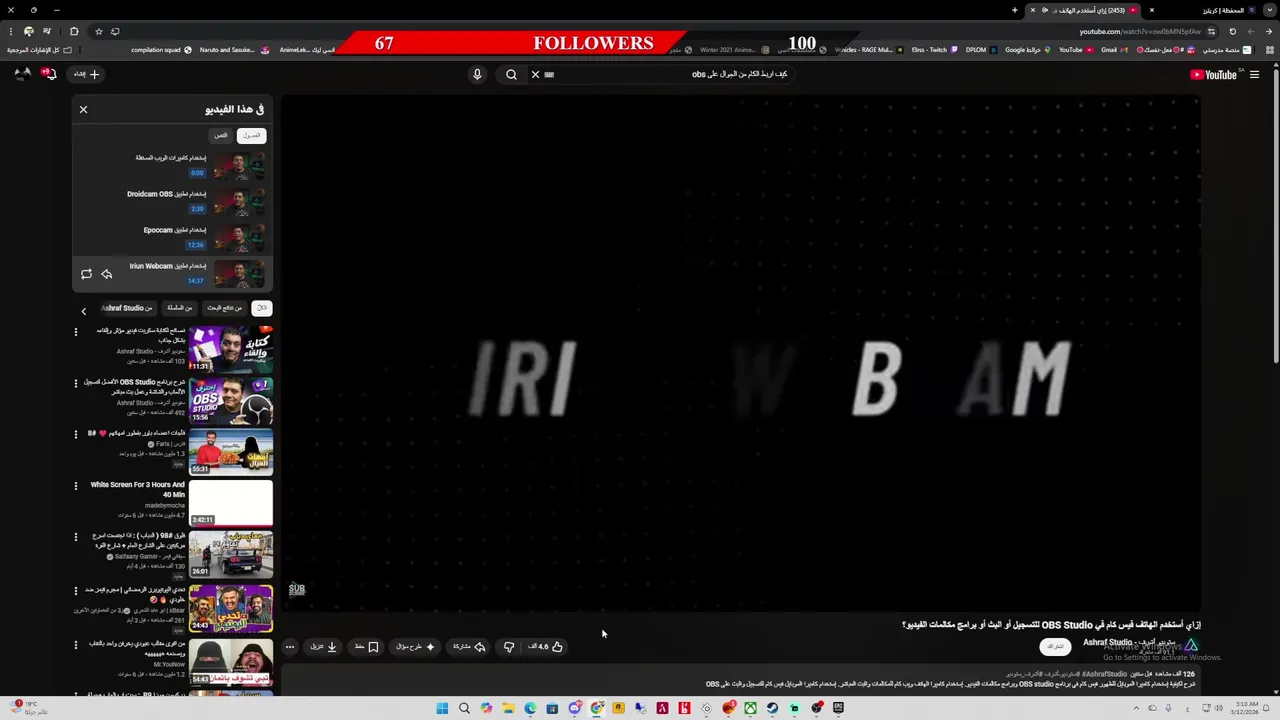The width and height of the screenshot is (1280, 720).
Task: Open Windows Start menu
Action: point(442,708)
